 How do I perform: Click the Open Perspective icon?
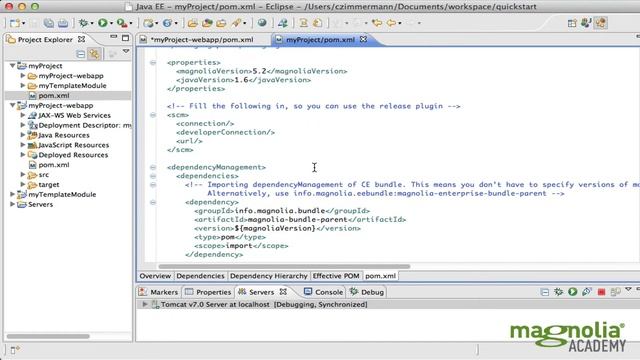click(572, 23)
